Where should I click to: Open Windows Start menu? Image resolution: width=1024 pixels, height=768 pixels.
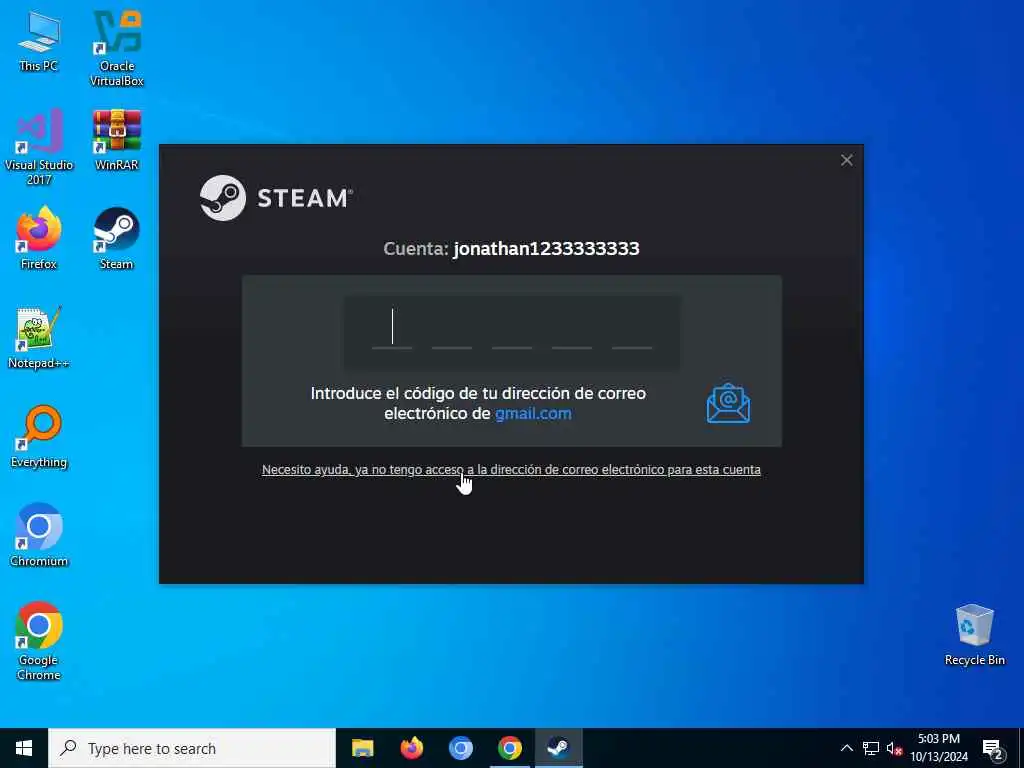pos(24,748)
